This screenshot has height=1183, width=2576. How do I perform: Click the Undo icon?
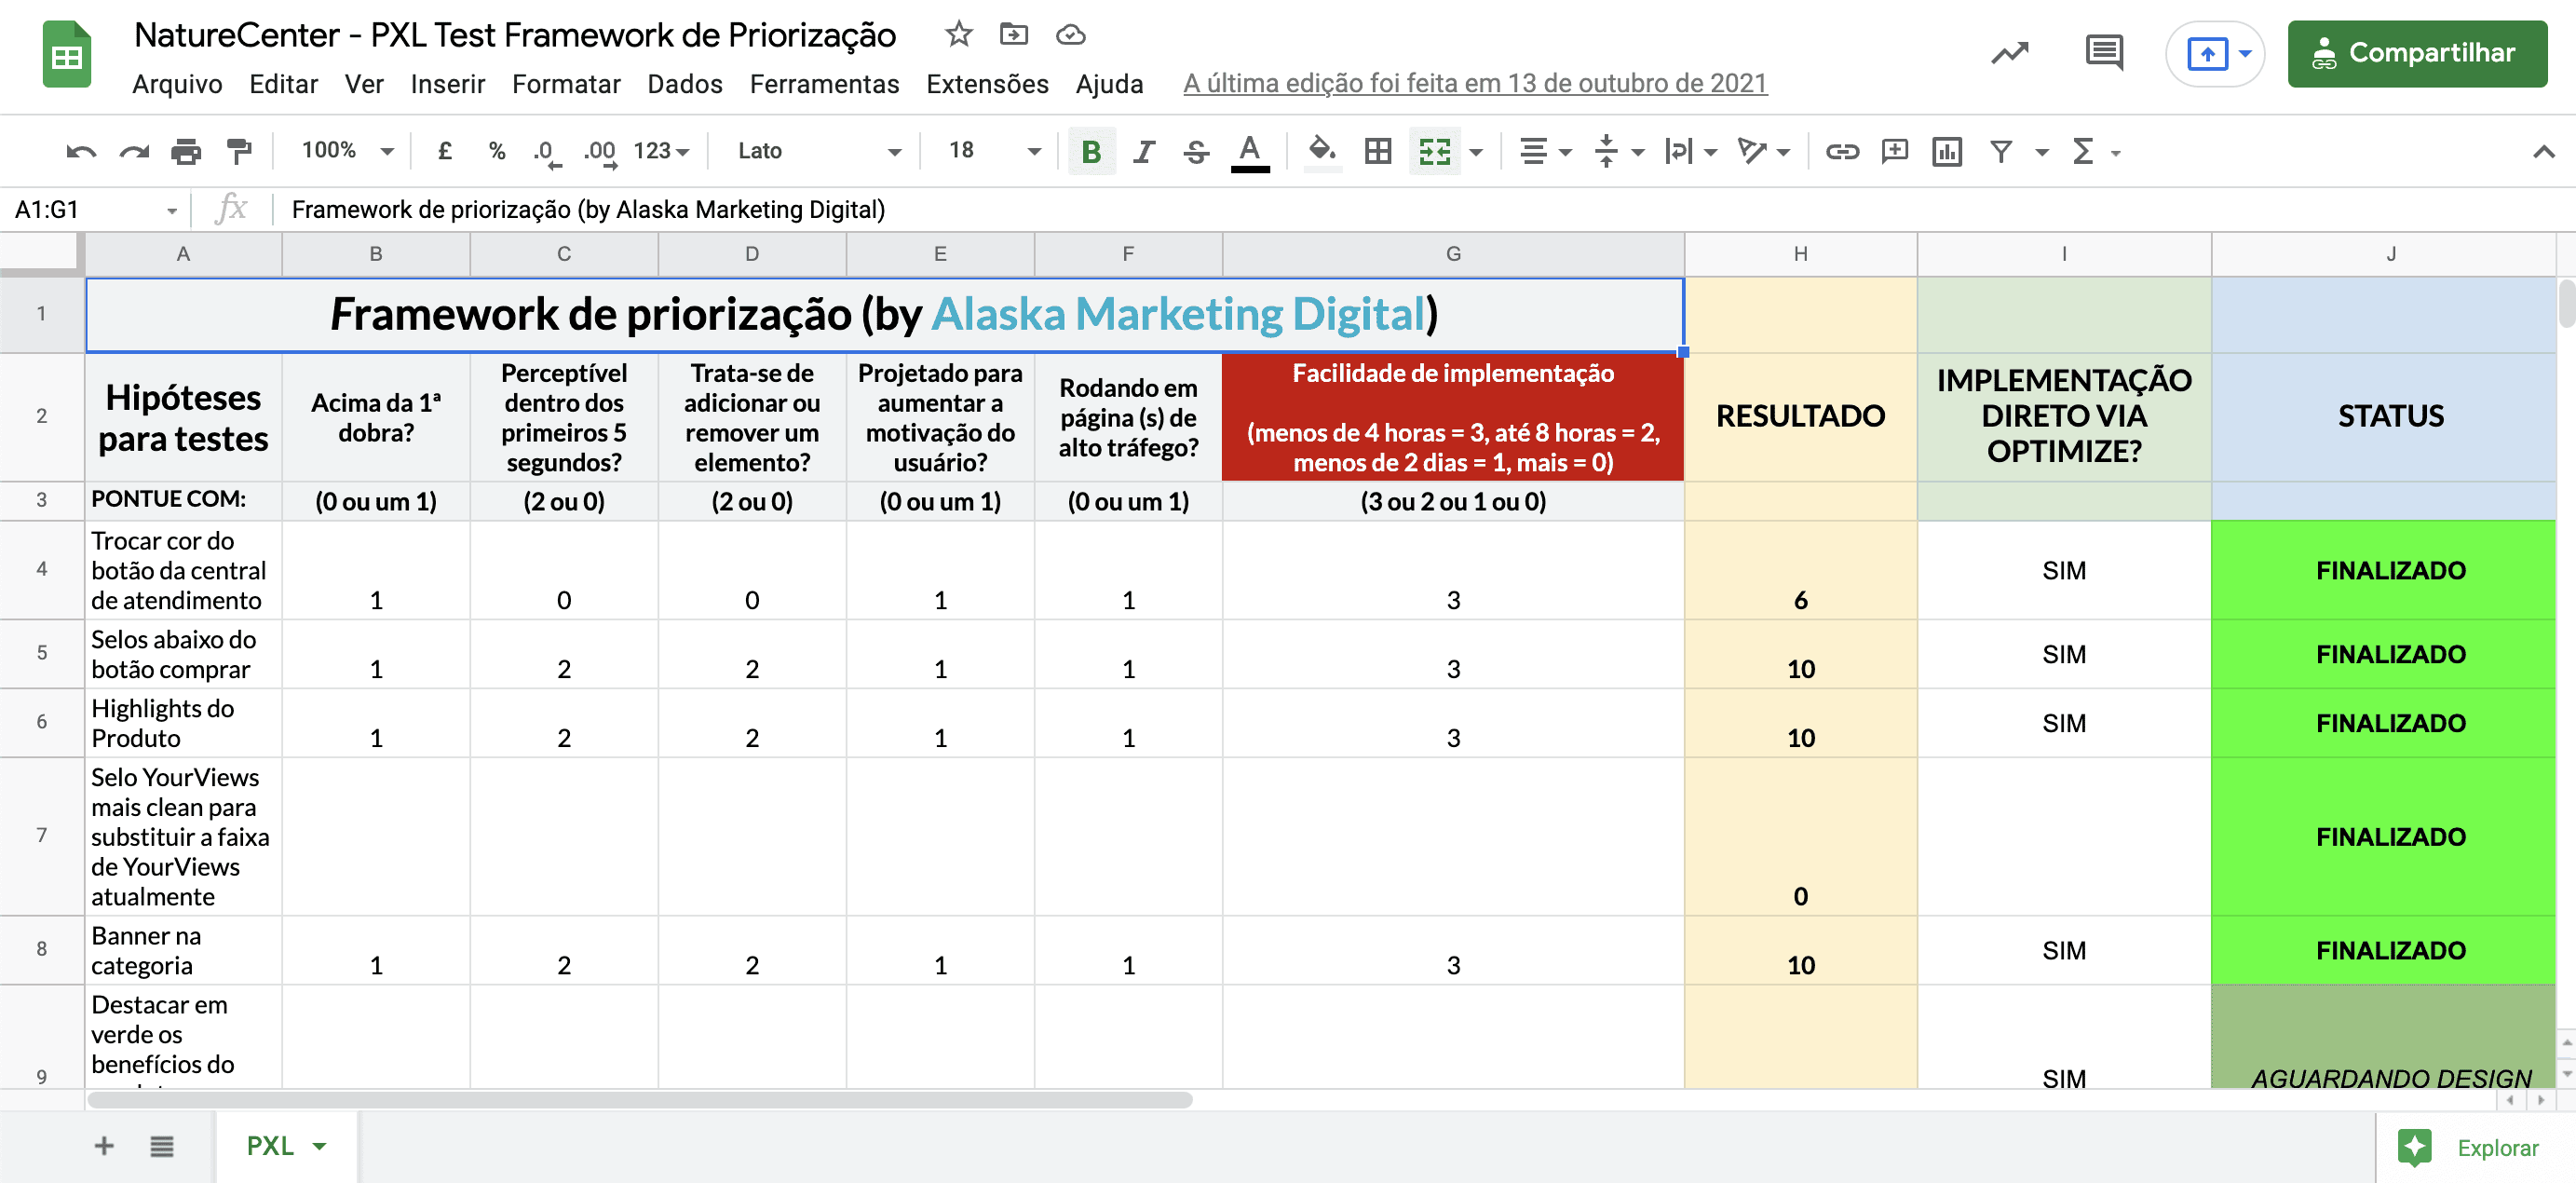point(81,152)
